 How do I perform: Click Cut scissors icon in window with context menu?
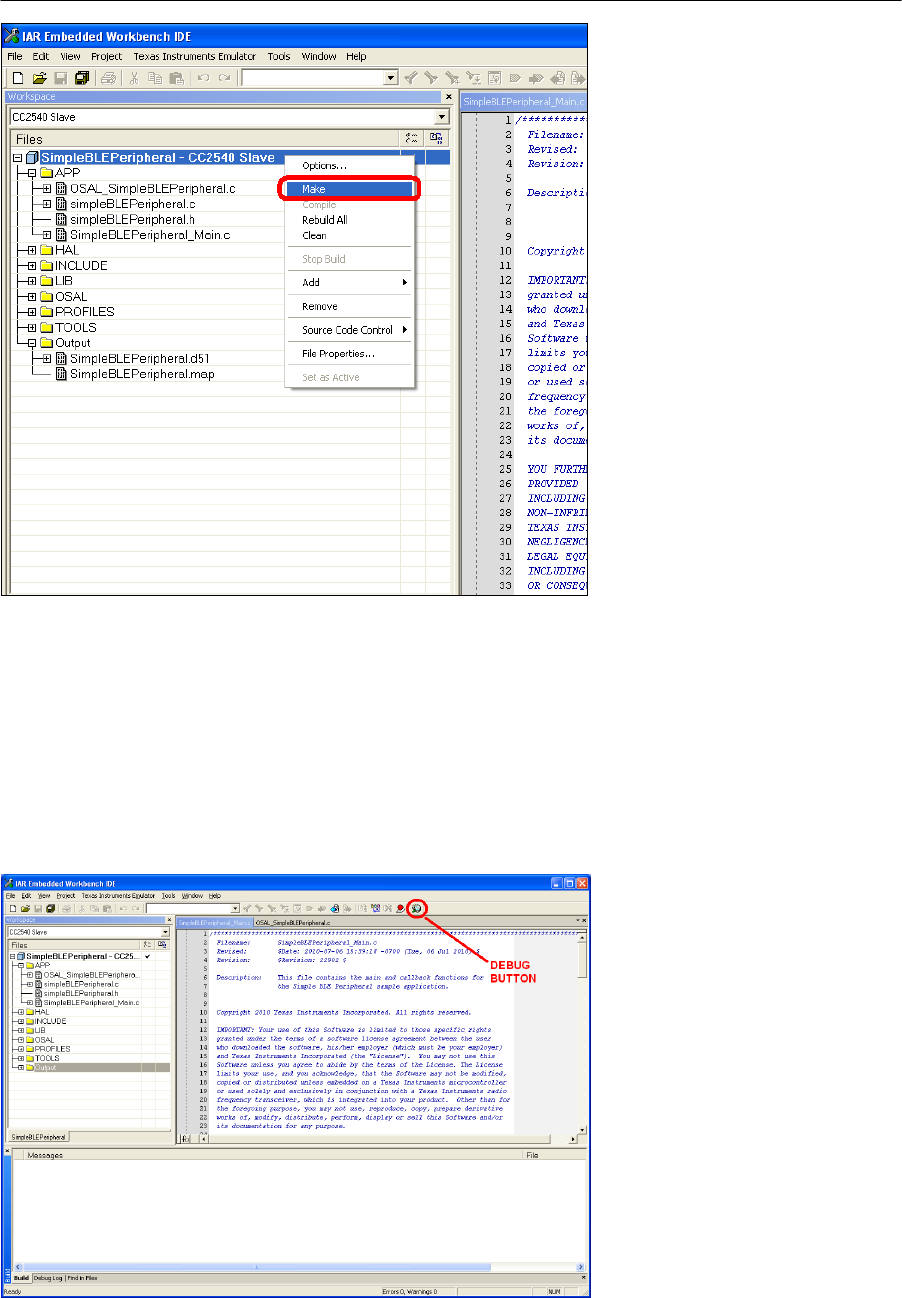(x=135, y=77)
